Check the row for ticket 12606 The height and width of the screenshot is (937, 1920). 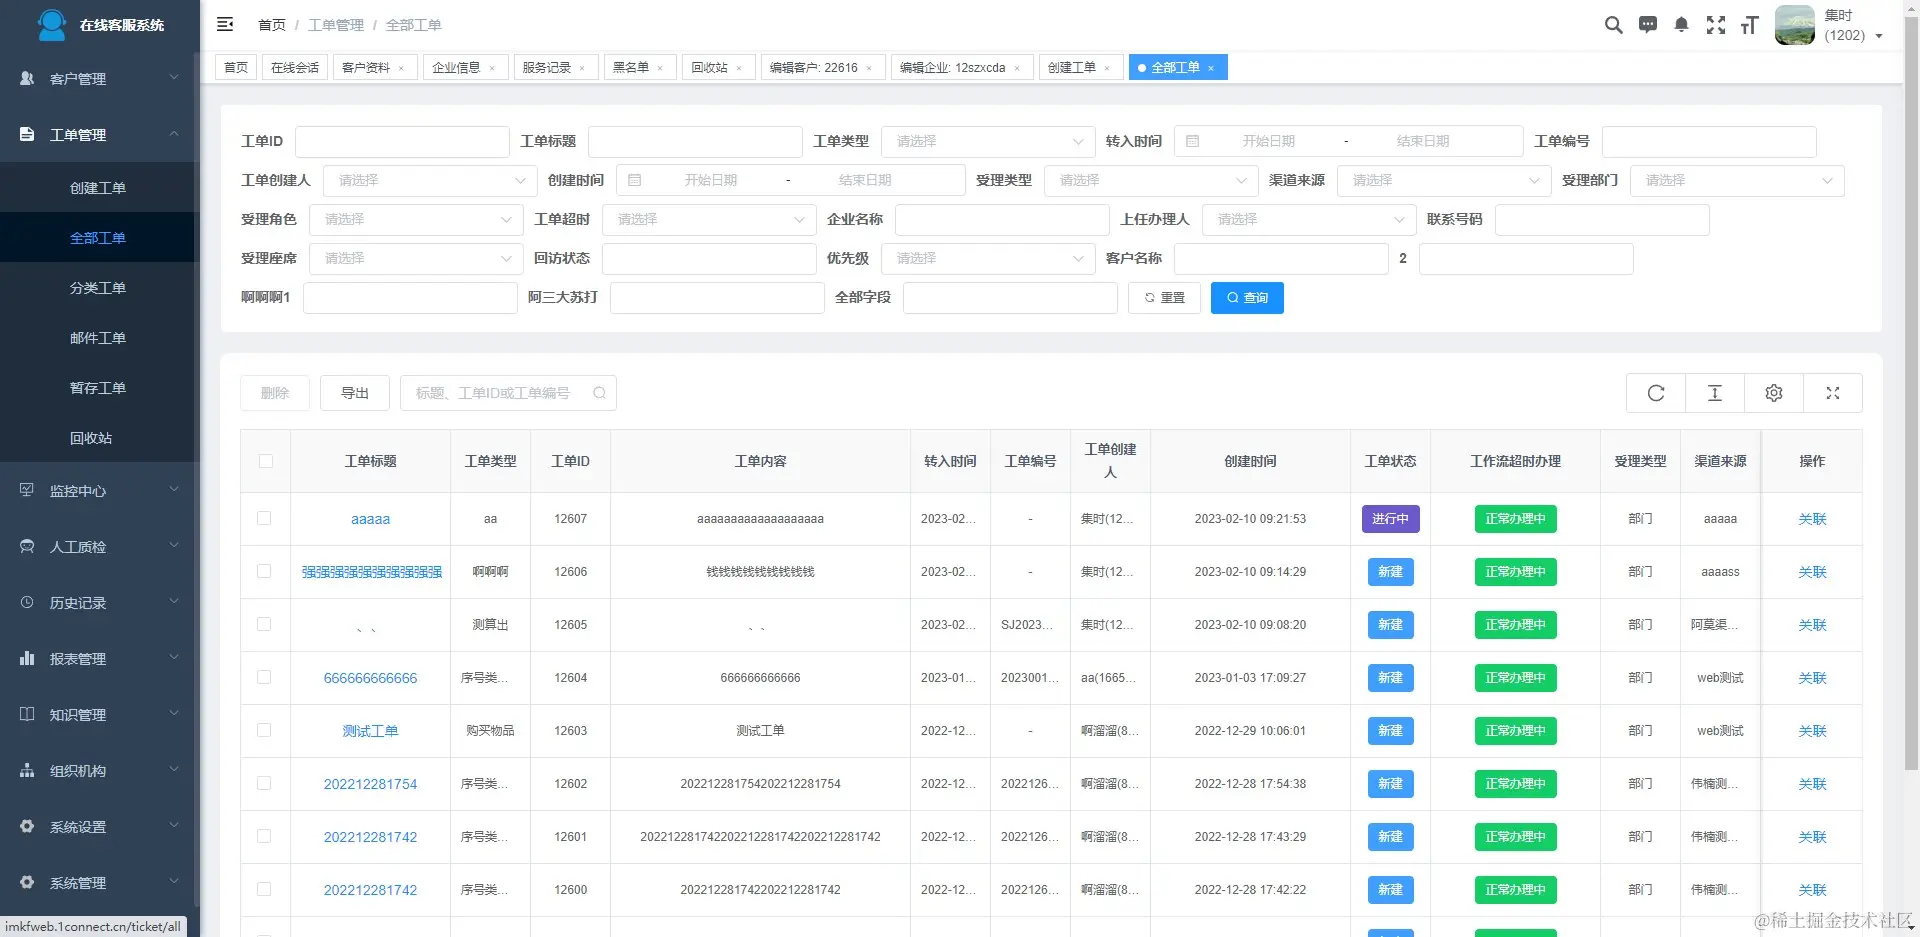click(264, 571)
